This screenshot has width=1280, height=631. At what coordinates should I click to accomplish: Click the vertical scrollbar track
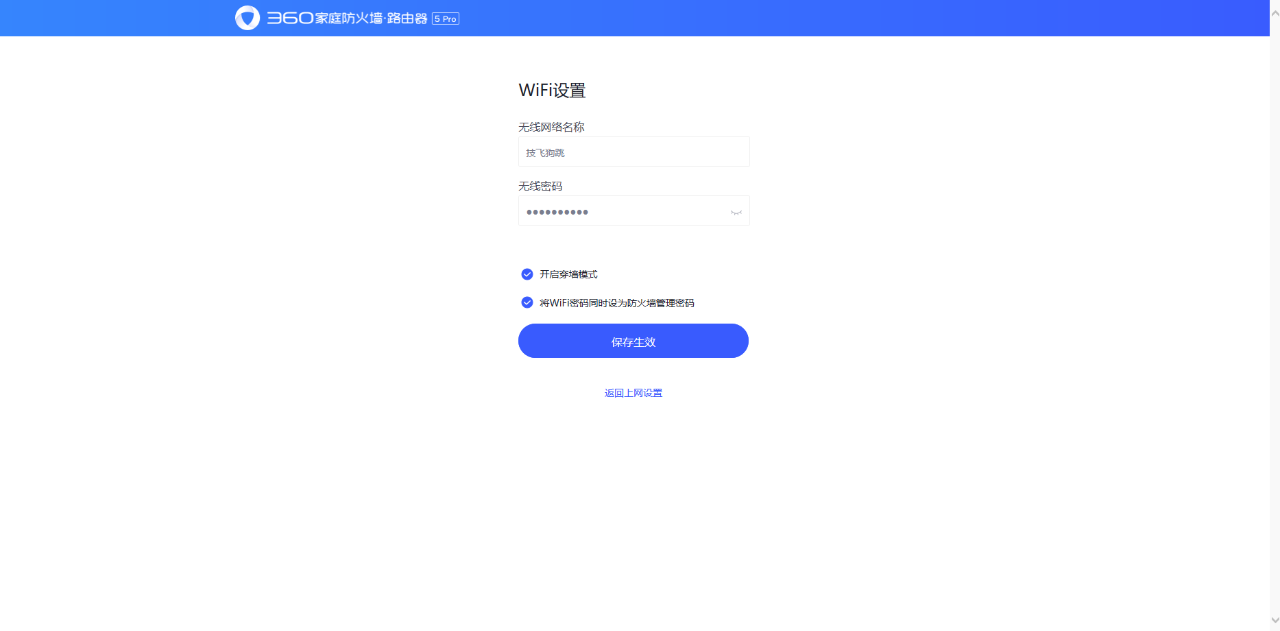(1274, 315)
